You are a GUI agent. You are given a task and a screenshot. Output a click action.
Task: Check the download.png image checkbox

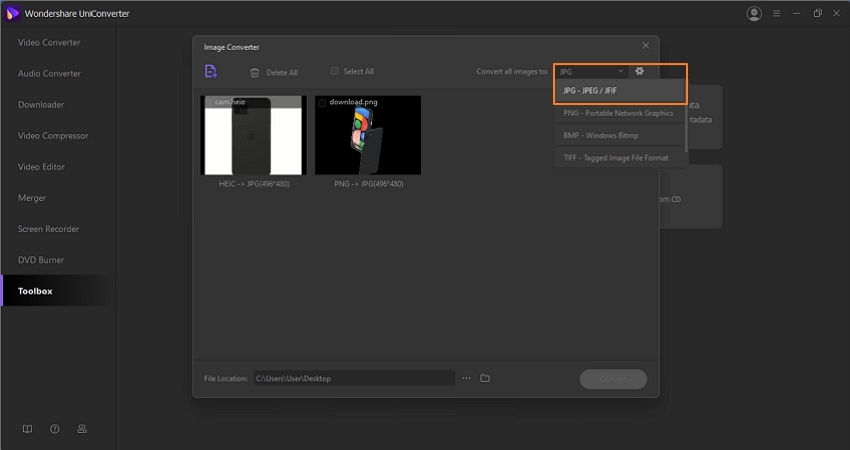tap(322, 102)
